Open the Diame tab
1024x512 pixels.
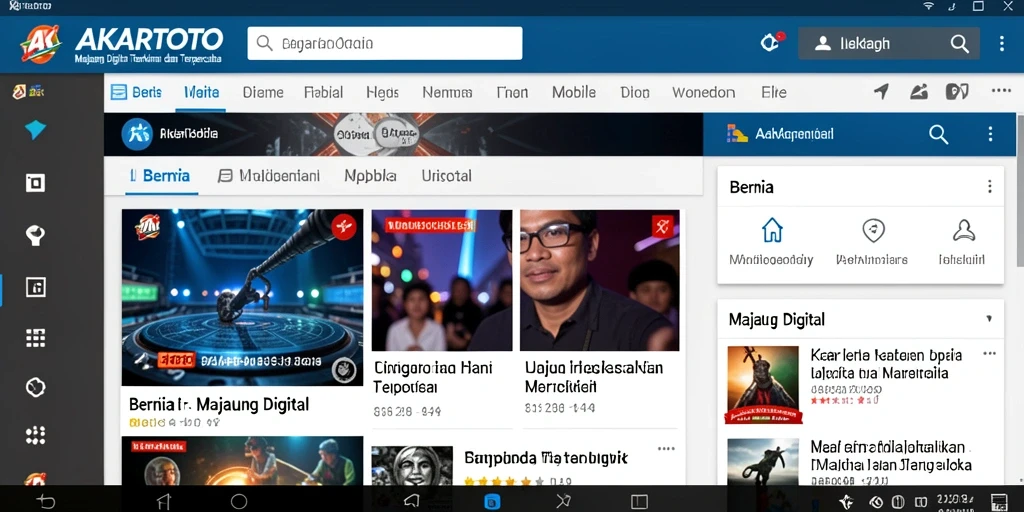coord(263,92)
